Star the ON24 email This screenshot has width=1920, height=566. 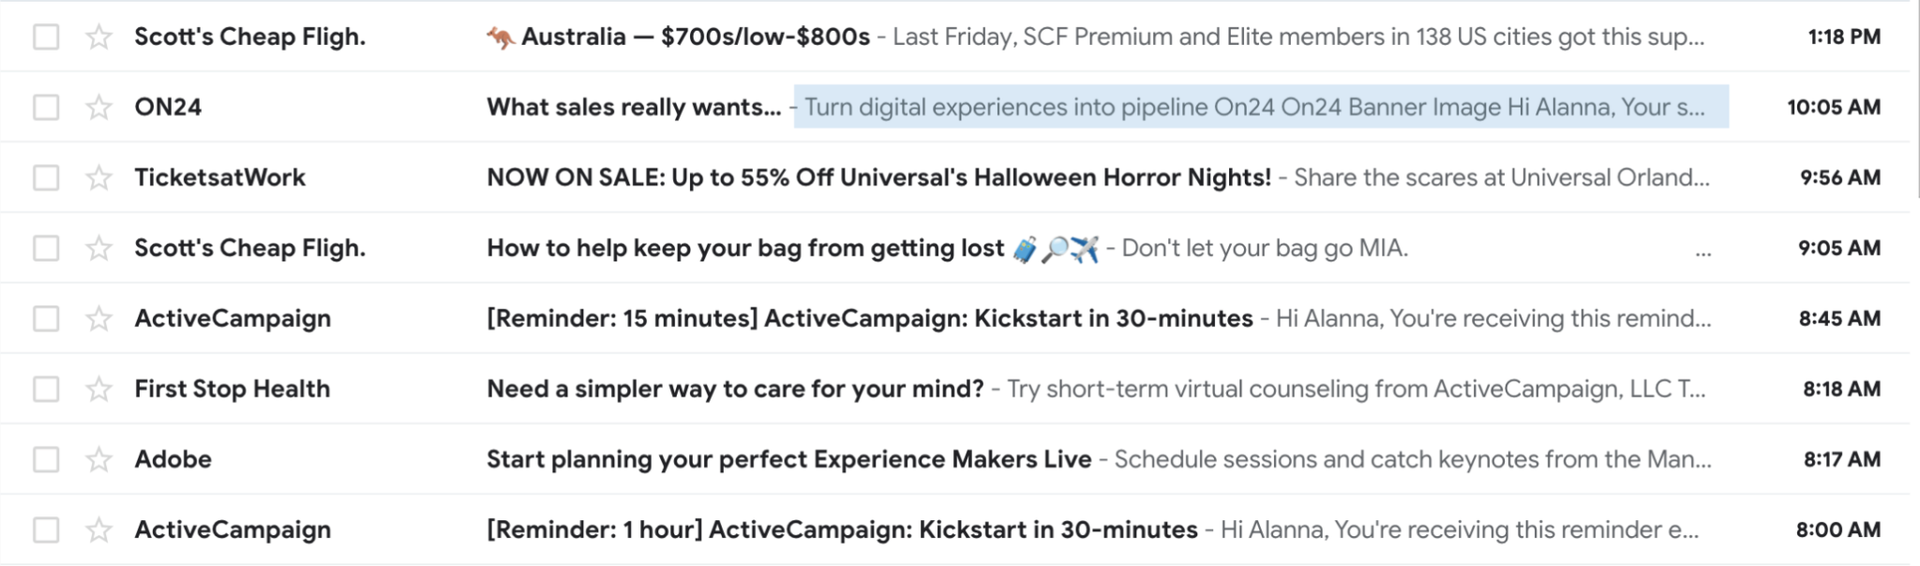[99, 107]
